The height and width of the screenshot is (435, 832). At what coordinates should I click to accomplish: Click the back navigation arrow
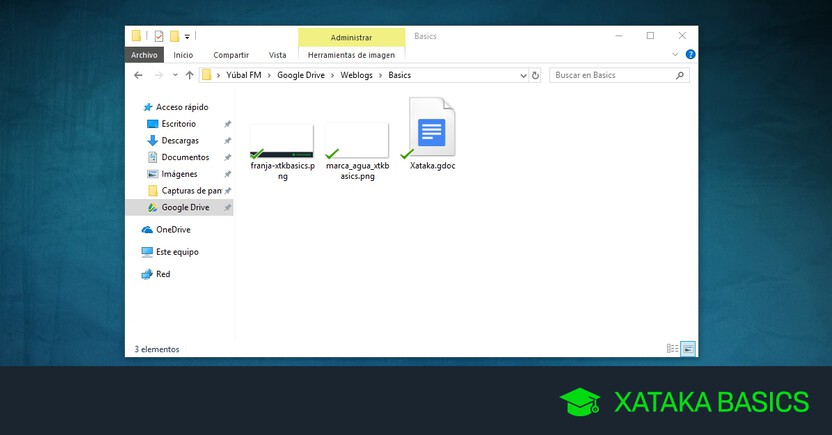pyautogui.click(x=139, y=75)
